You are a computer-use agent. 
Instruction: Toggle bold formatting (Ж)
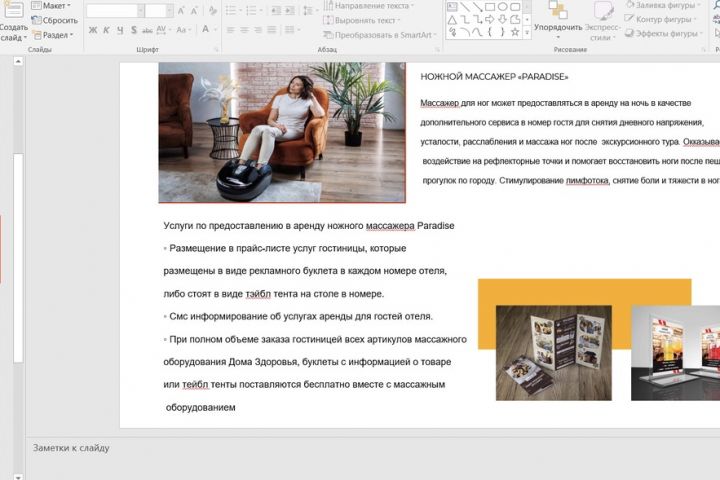coord(93,30)
